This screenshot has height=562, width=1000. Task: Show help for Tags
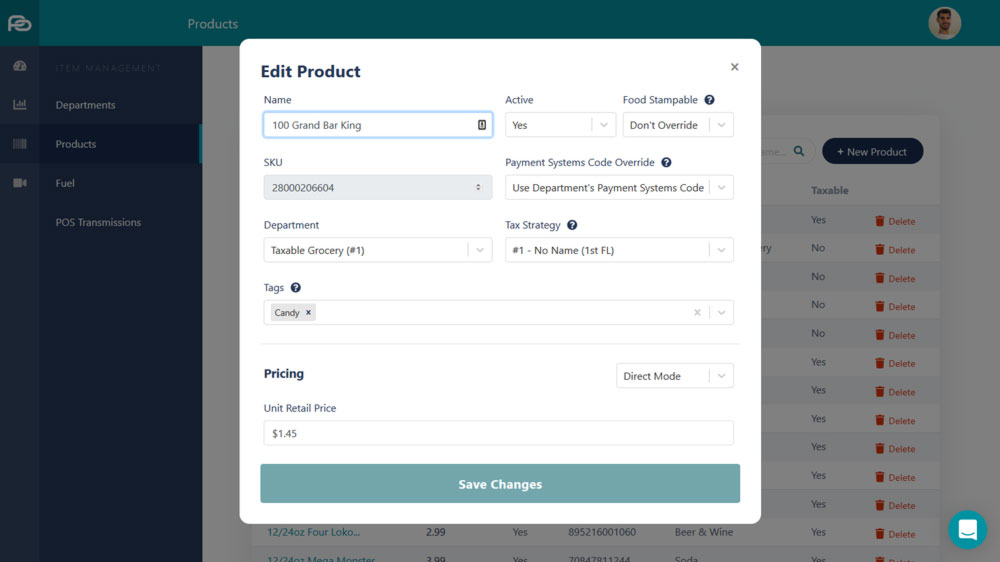(295, 288)
